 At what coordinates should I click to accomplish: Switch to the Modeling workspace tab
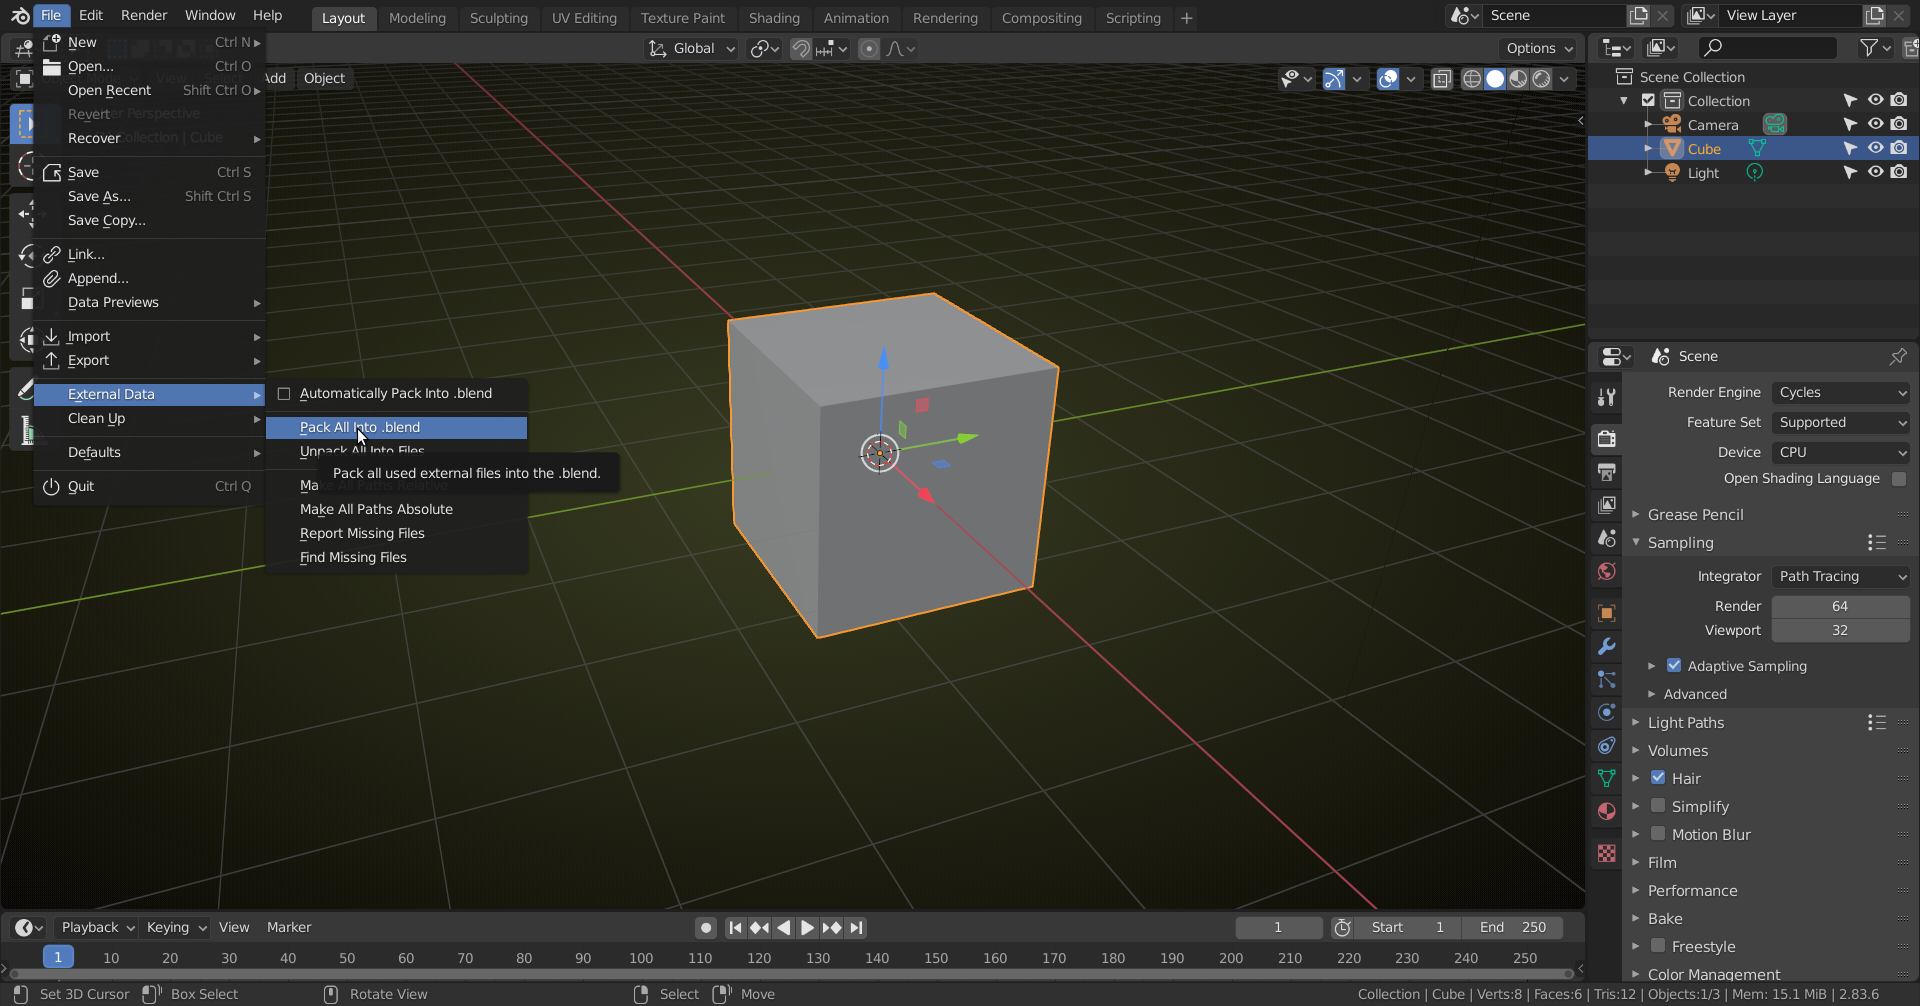[417, 18]
